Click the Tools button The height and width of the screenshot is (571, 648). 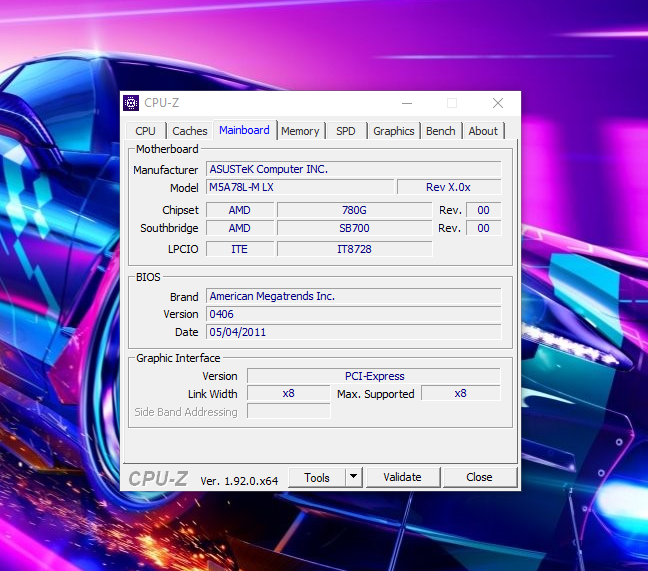pos(317,477)
